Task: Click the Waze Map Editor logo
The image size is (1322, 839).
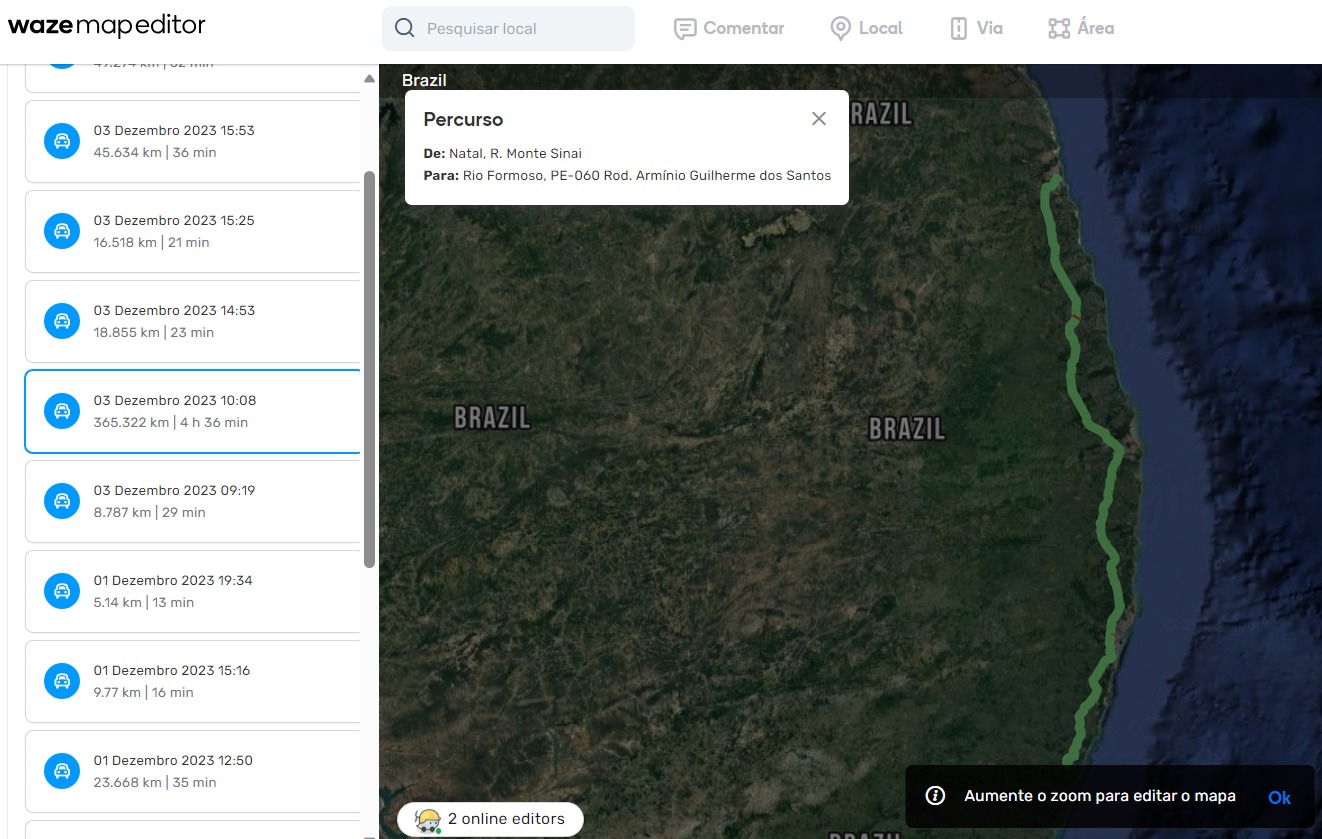Action: (107, 26)
